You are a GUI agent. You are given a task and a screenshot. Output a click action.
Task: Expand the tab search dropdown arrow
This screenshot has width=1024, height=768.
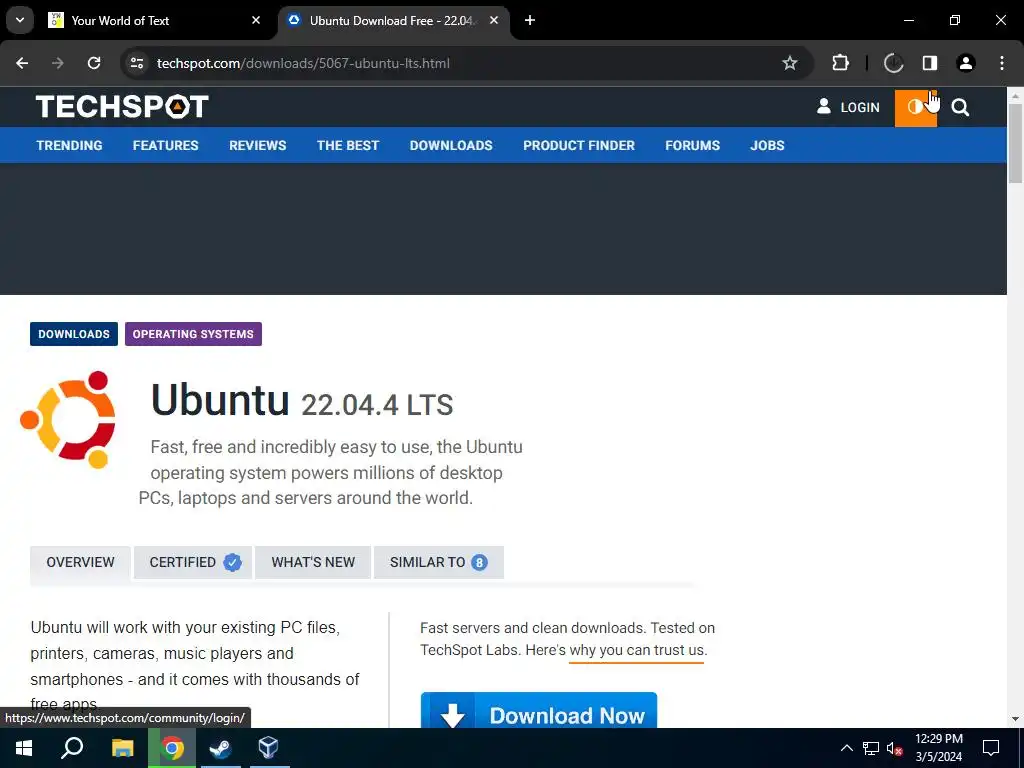20,20
